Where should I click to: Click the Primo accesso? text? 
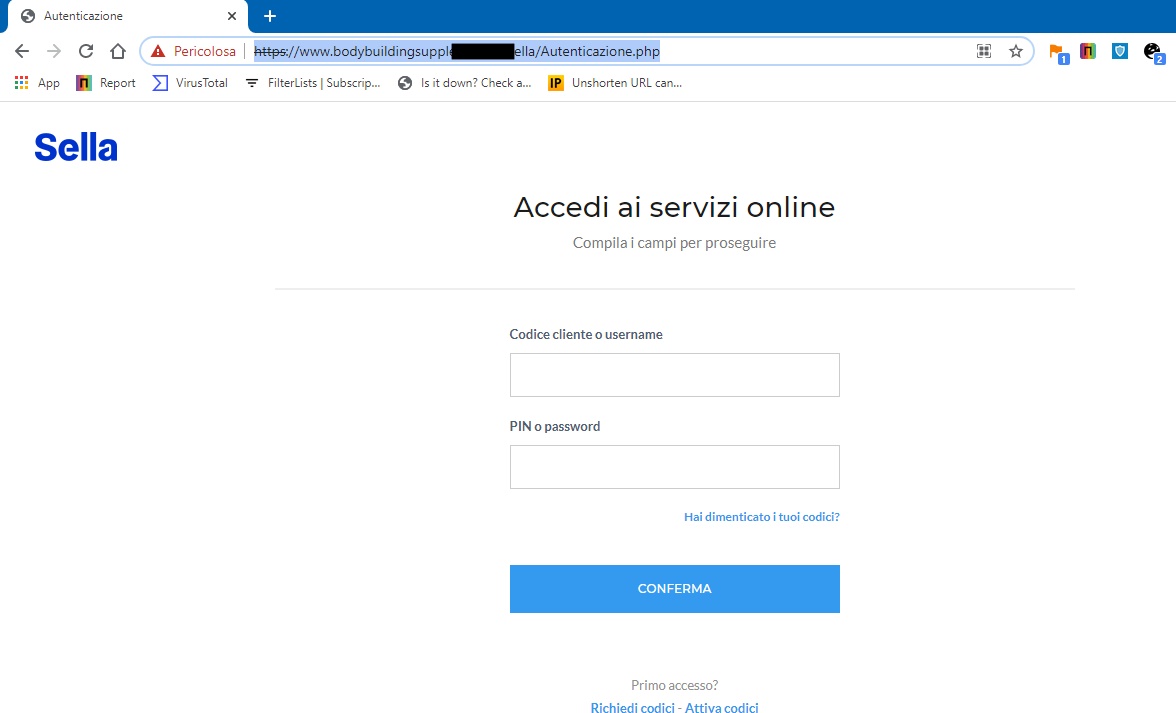674,685
